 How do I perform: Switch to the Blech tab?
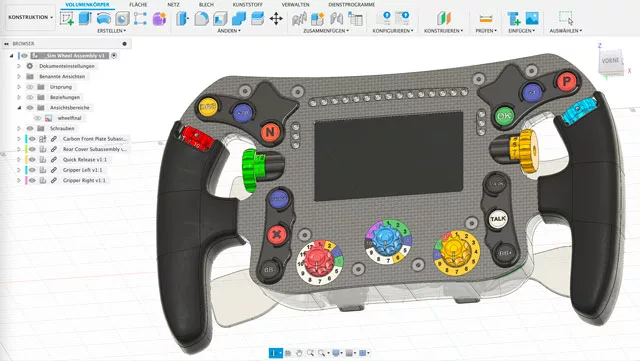click(x=206, y=4)
